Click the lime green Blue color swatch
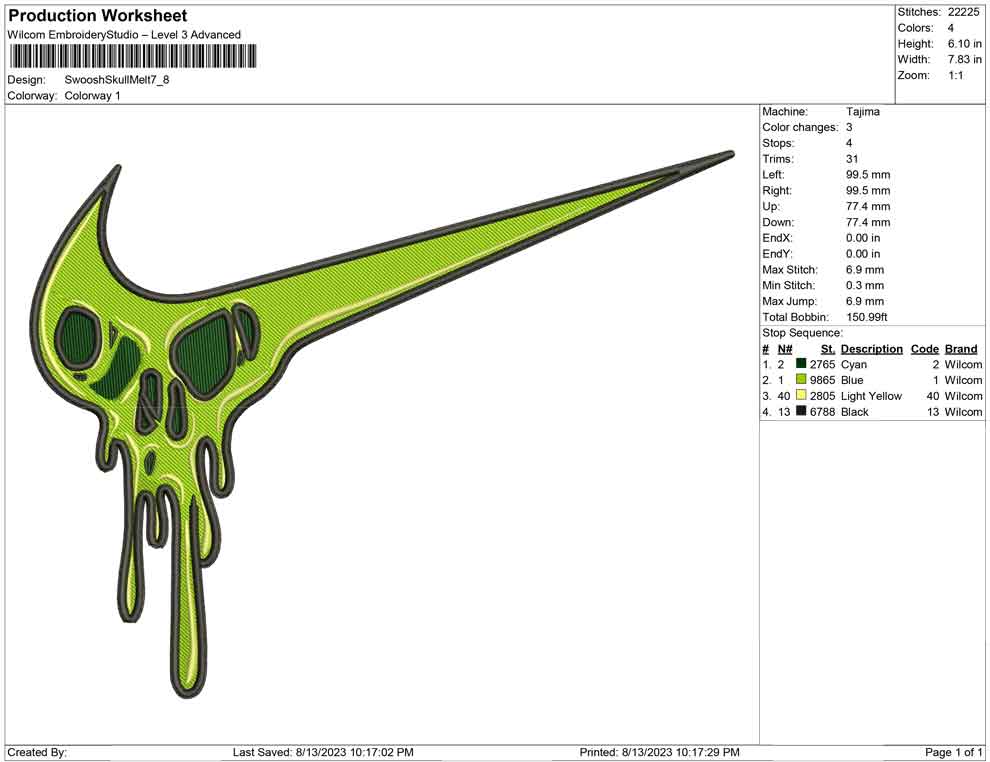 (801, 379)
